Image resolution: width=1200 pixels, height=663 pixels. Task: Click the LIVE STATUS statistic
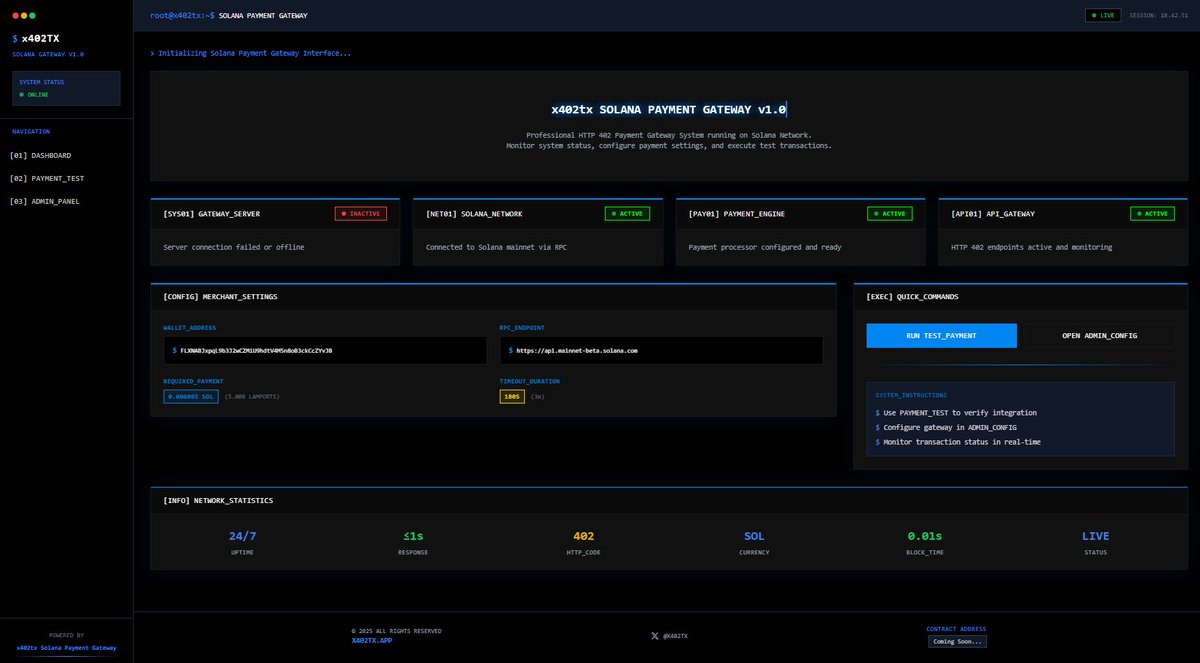pos(1095,543)
